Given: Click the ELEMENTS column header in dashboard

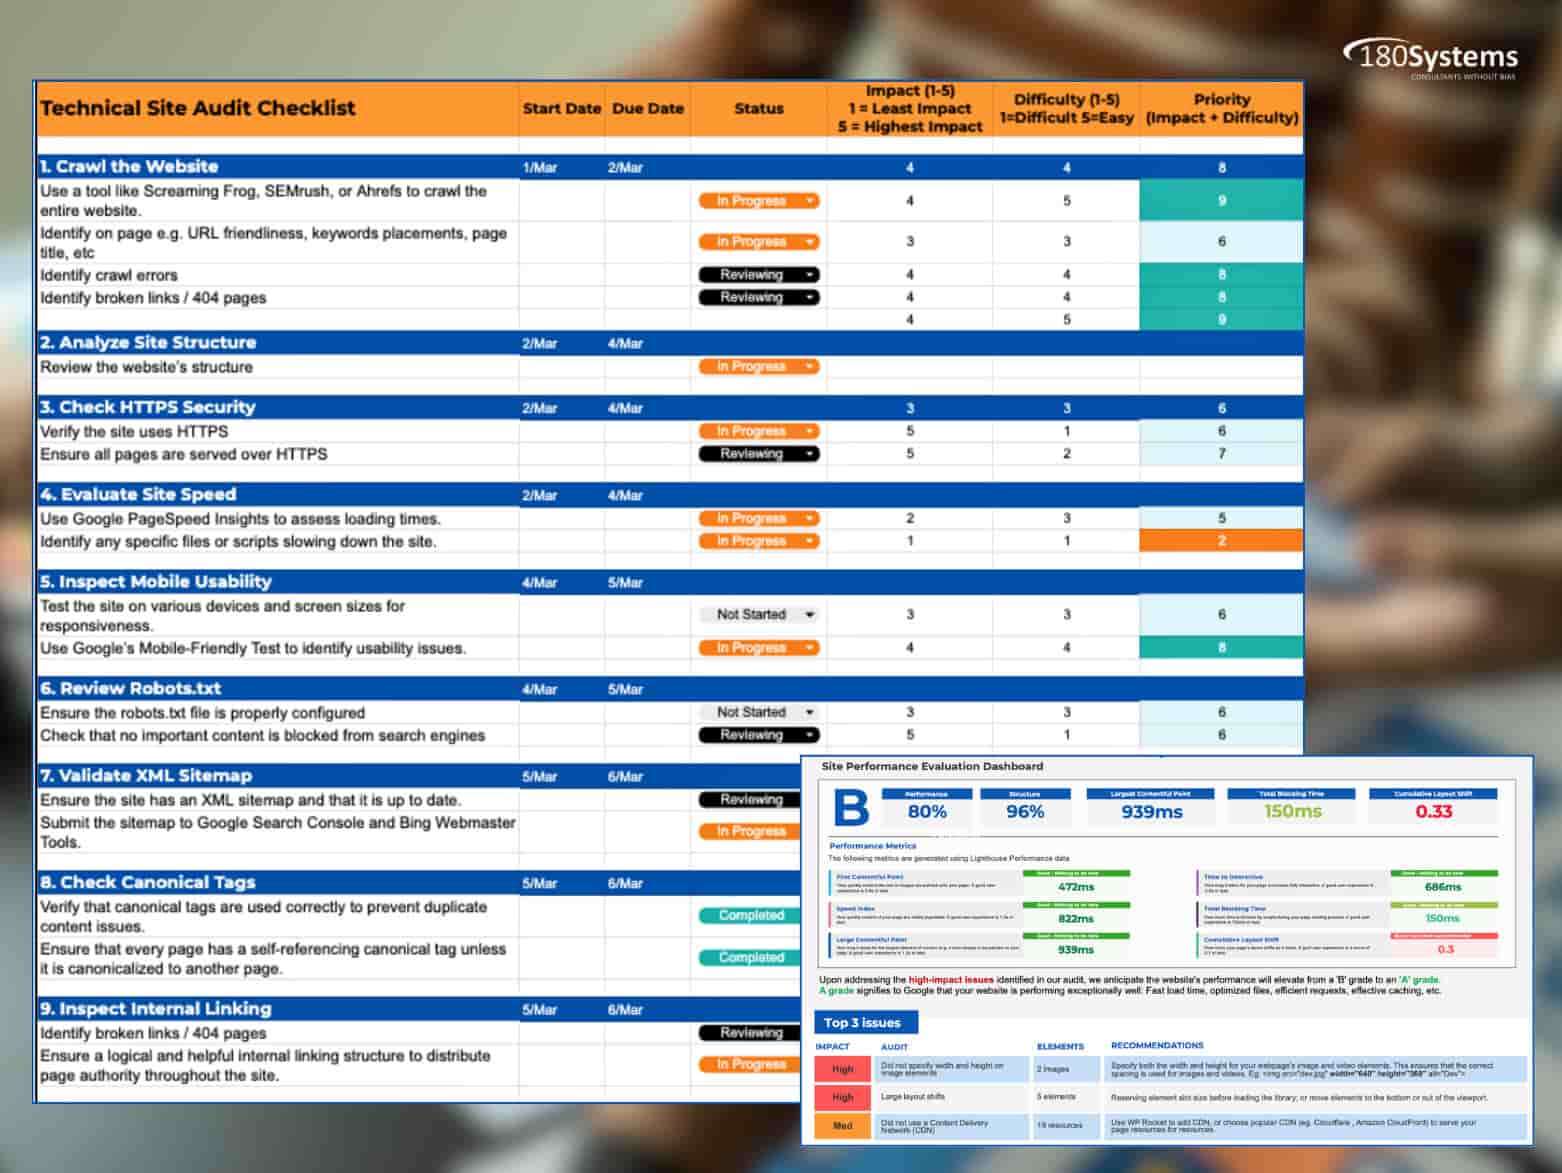Looking at the screenshot, I should click(1060, 1046).
